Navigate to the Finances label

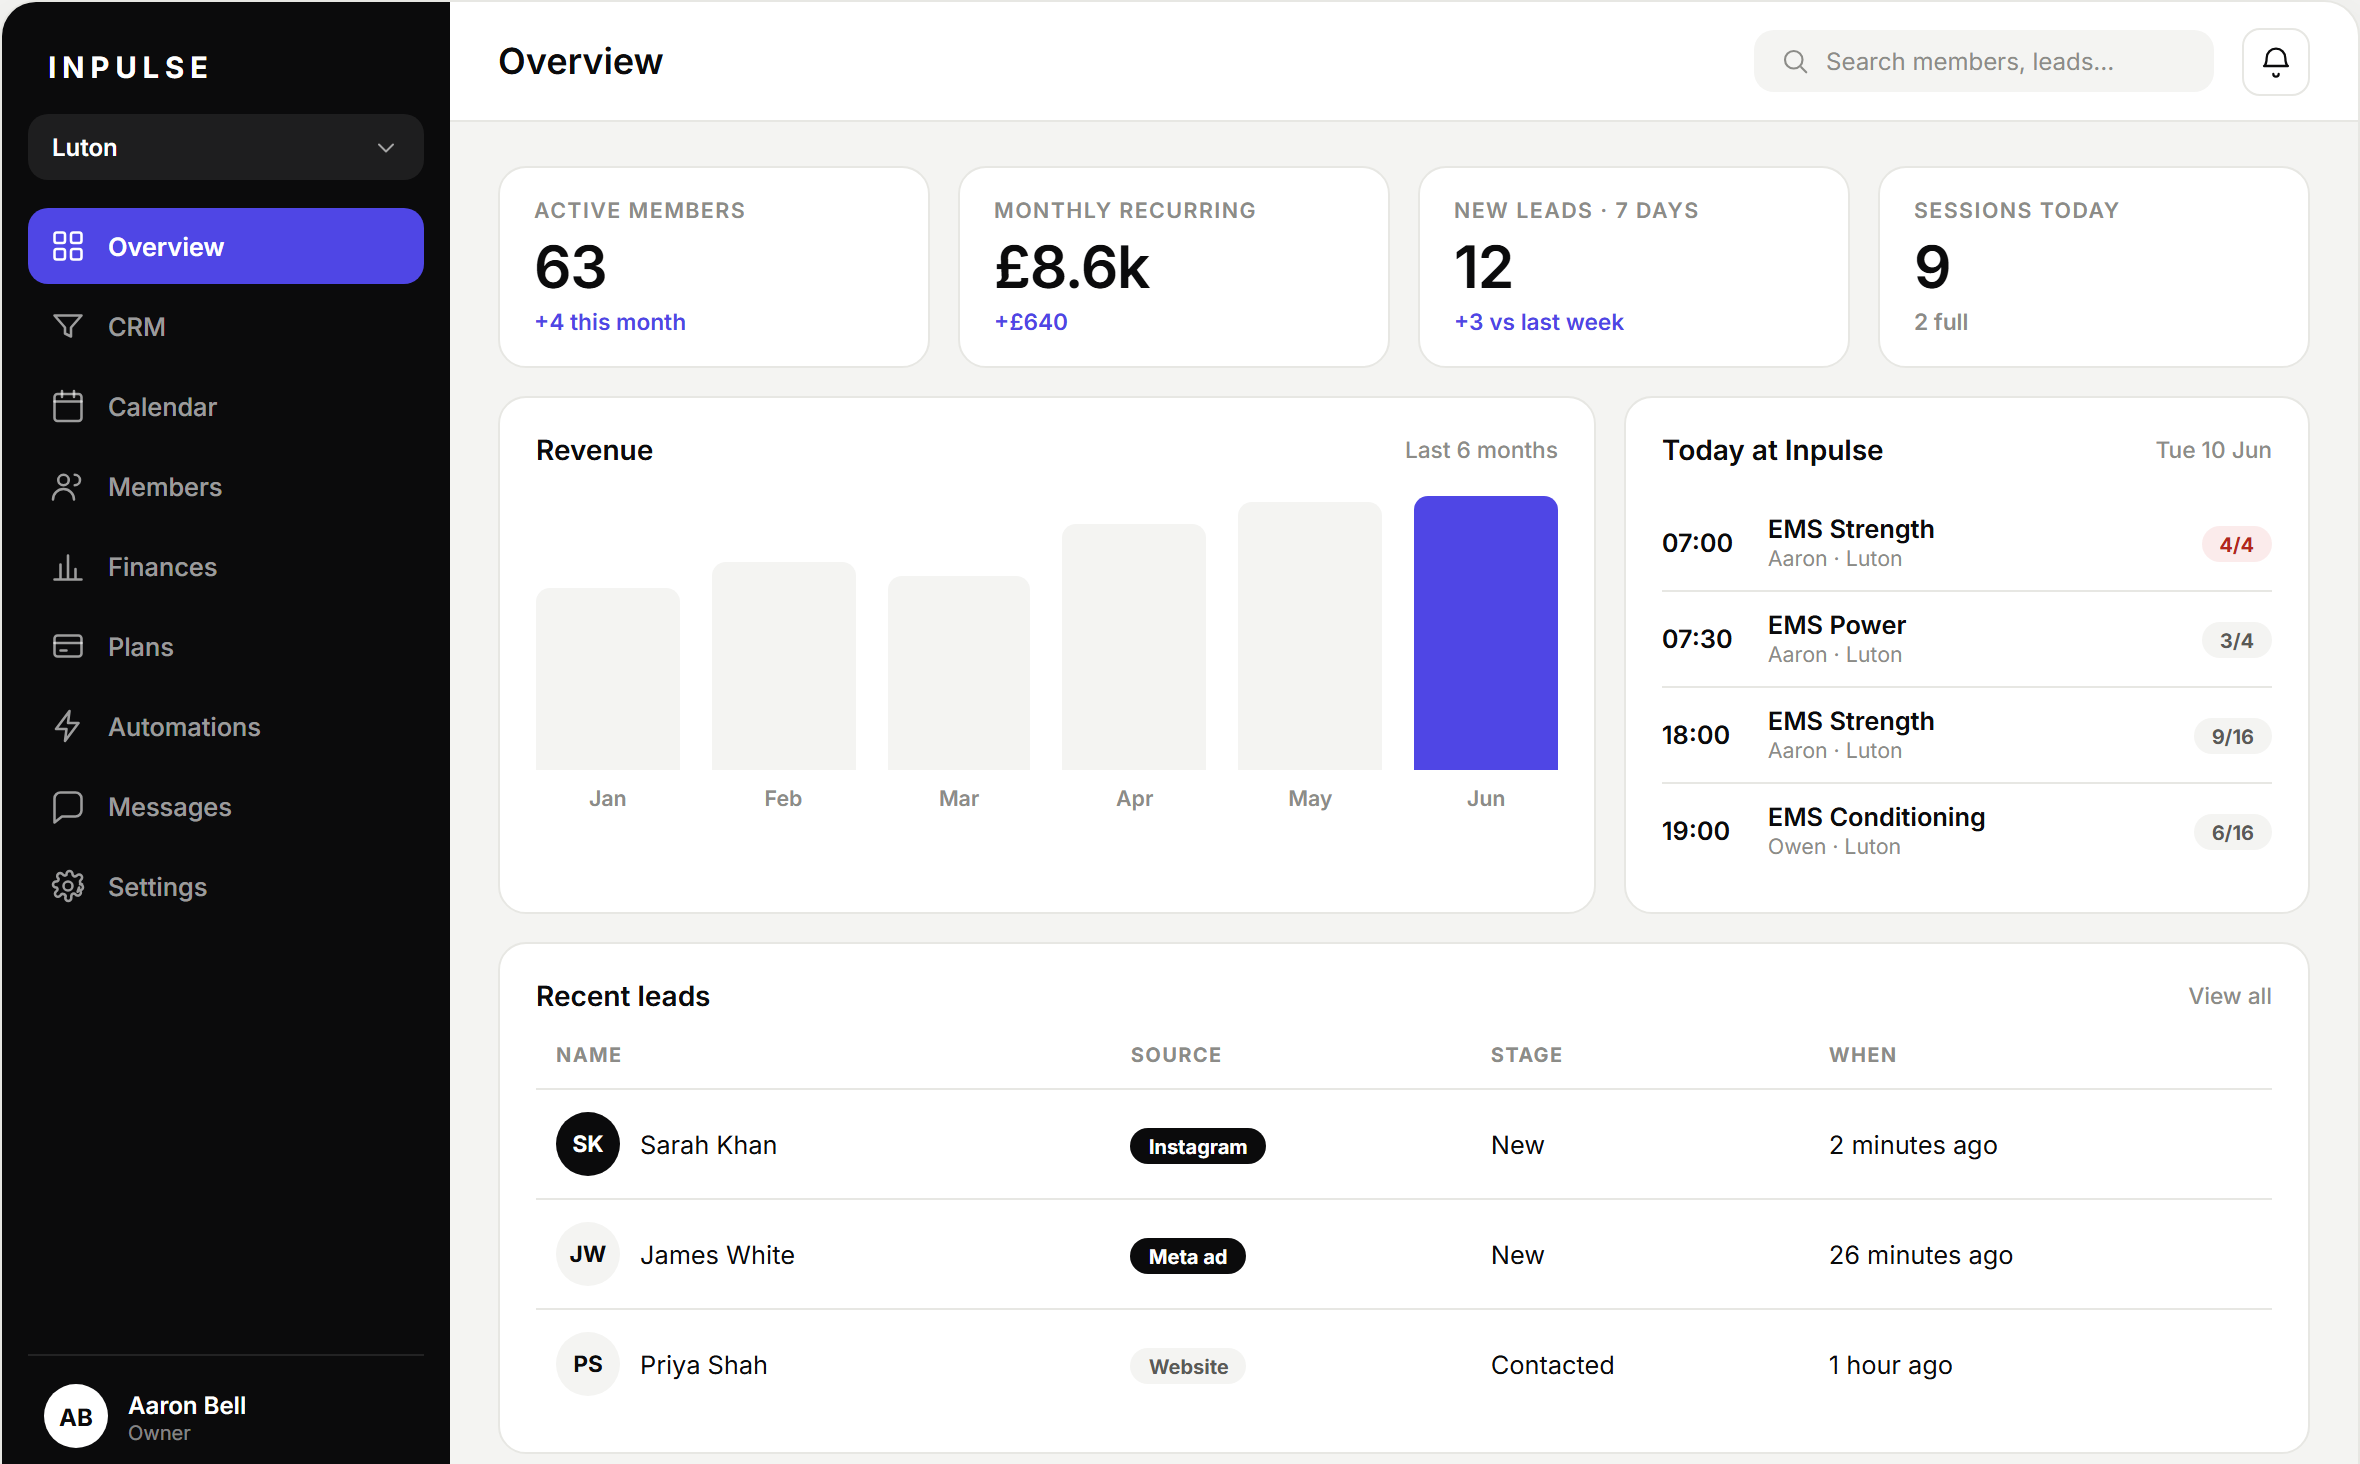pos(162,567)
